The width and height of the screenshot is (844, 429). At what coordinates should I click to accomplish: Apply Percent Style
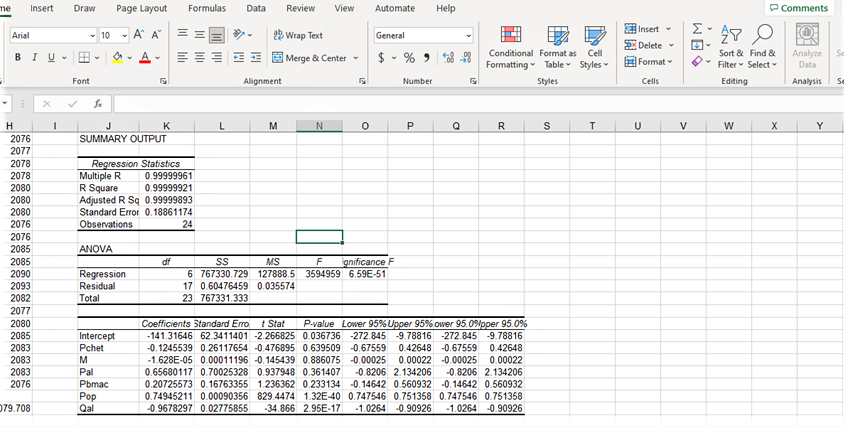pos(409,58)
